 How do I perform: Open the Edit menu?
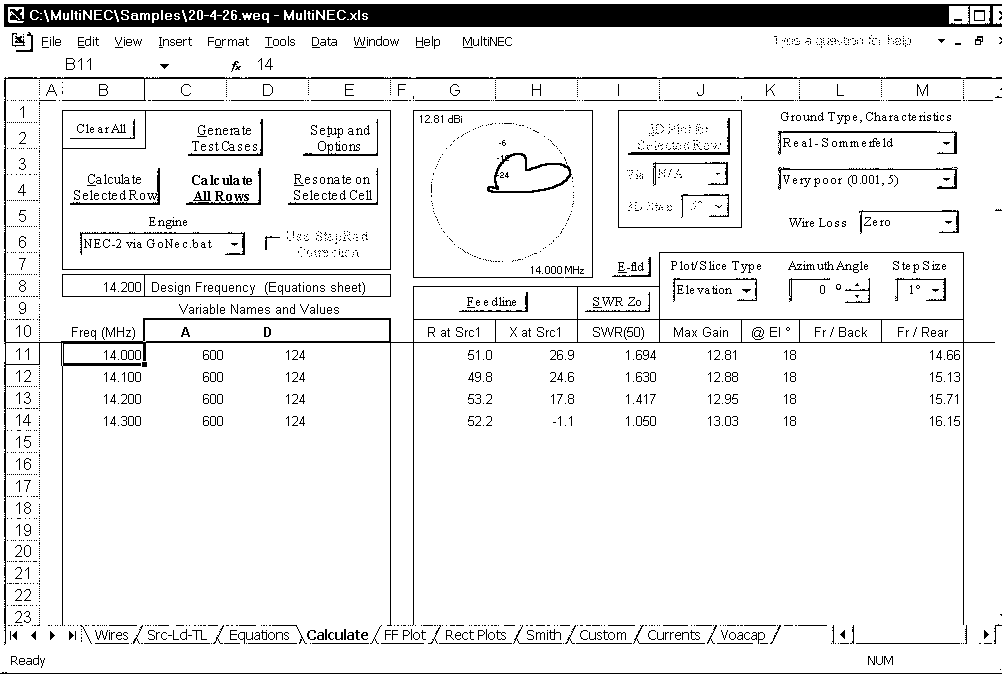[88, 42]
